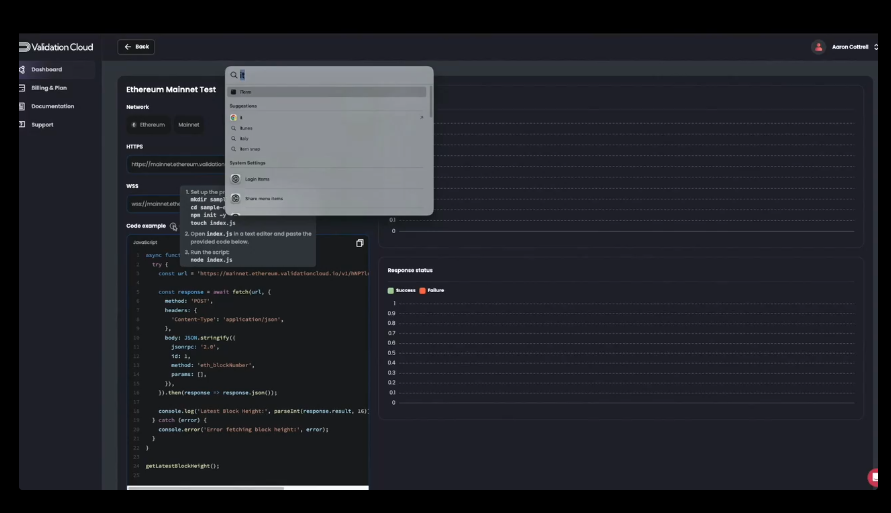The width and height of the screenshot is (891, 513).
Task: Click the JavaScript language label
Action: [x=145, y=243]
